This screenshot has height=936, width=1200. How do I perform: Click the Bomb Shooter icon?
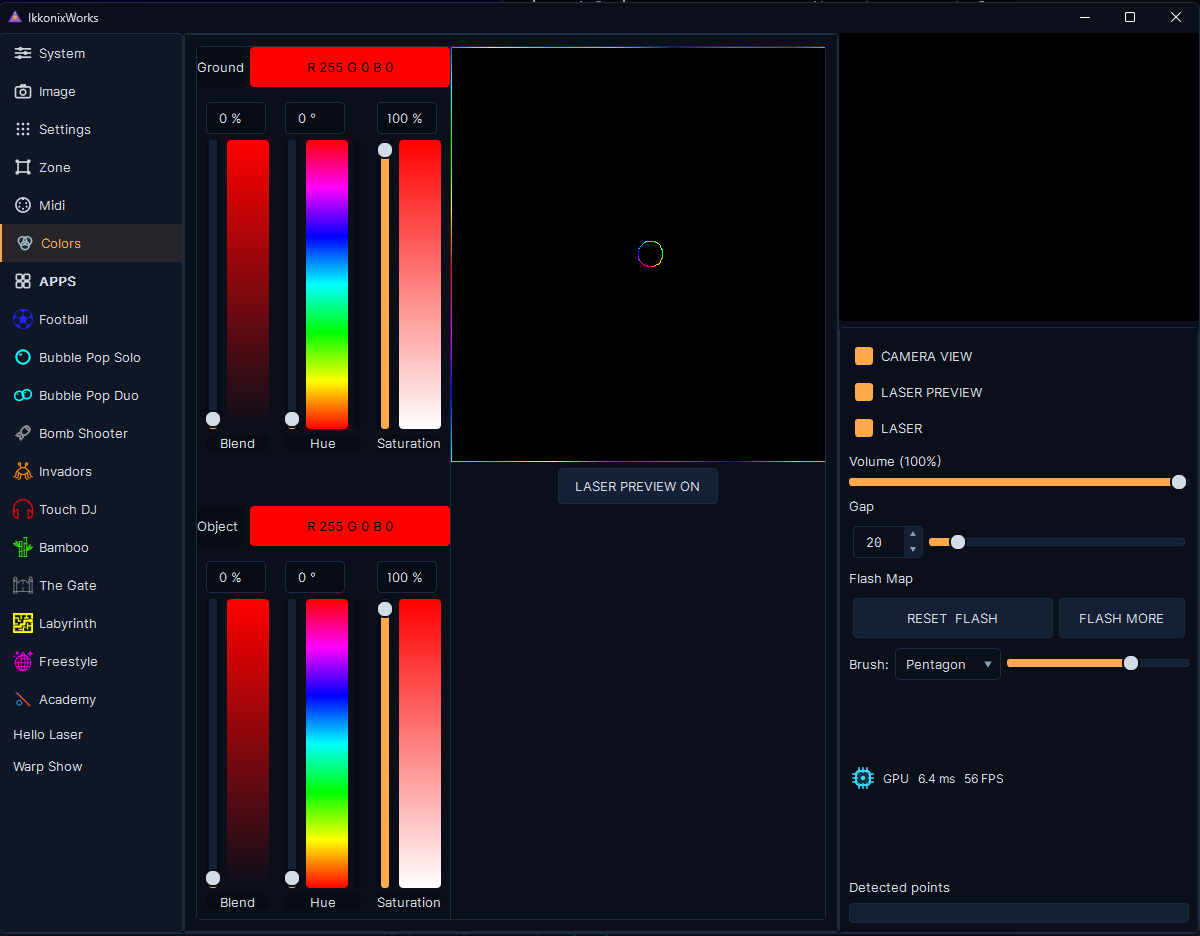23,433
